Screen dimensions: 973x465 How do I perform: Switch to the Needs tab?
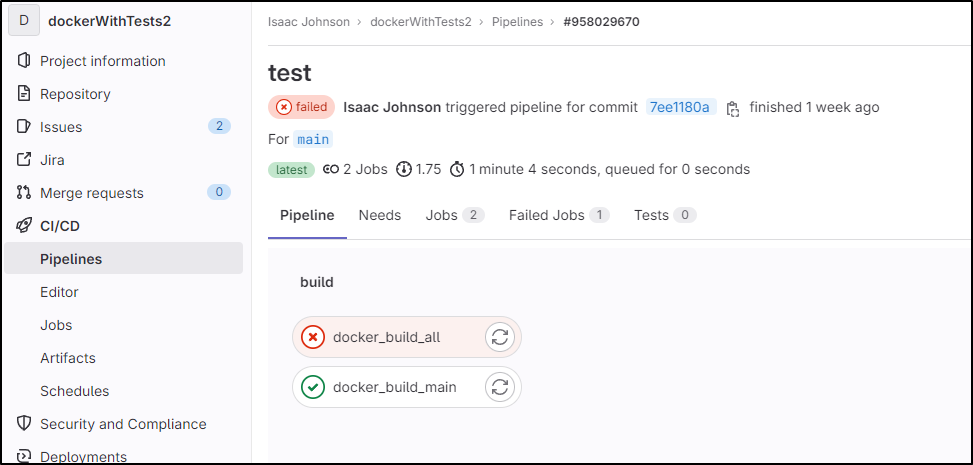click(380, 215)
